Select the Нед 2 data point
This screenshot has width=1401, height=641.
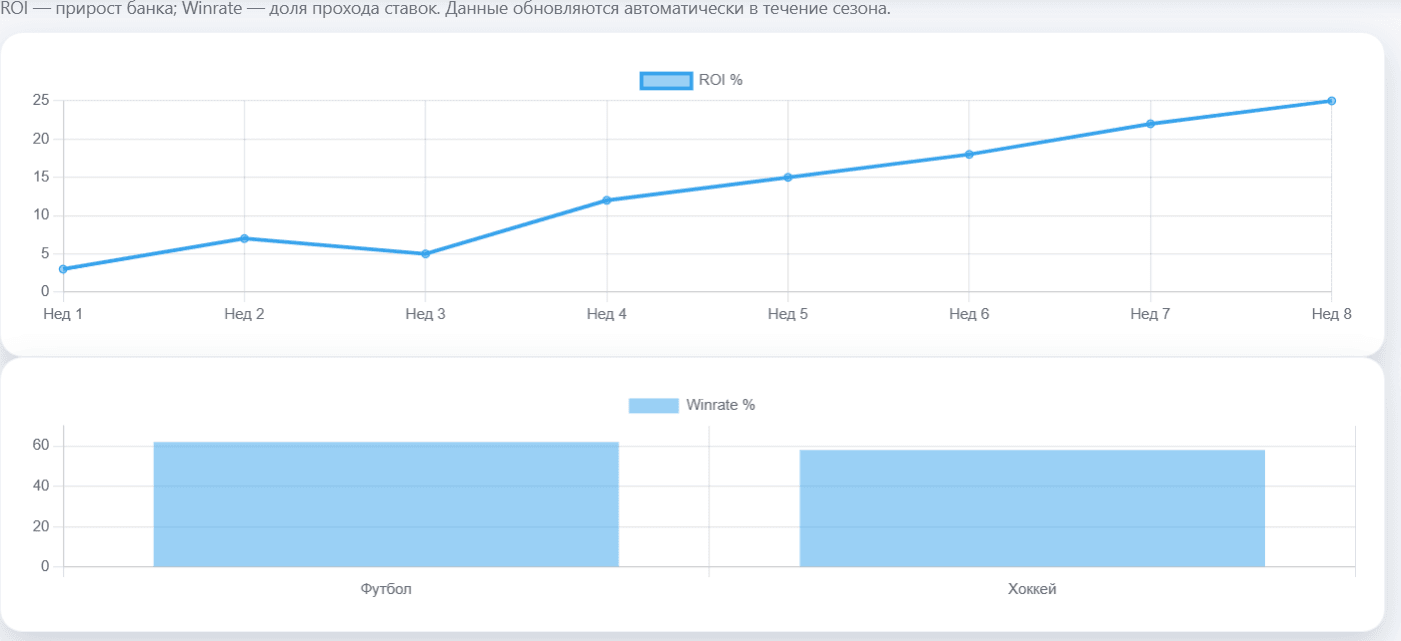click(244, 238)
